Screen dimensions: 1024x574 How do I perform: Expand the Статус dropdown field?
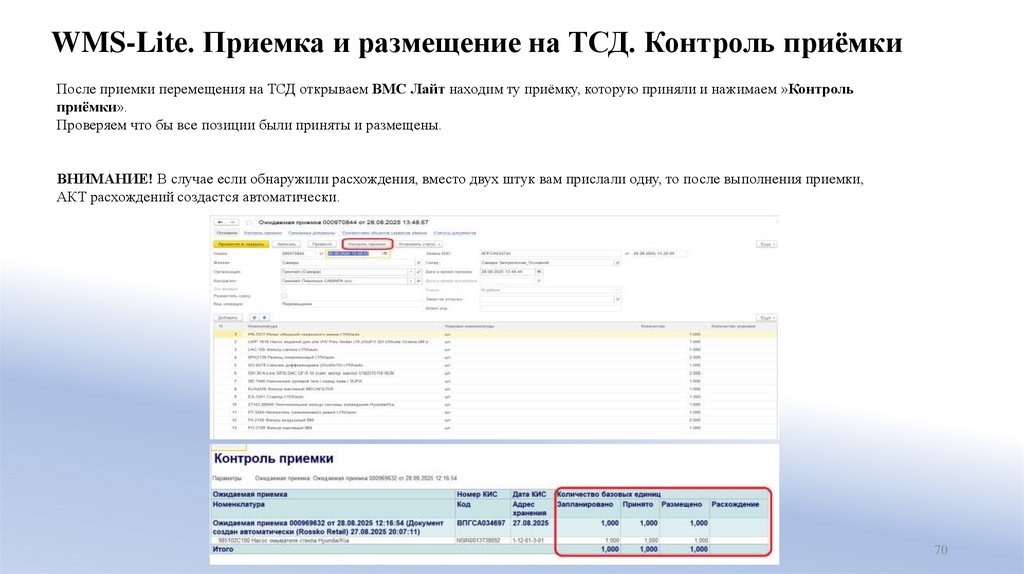tap(616, 290)
